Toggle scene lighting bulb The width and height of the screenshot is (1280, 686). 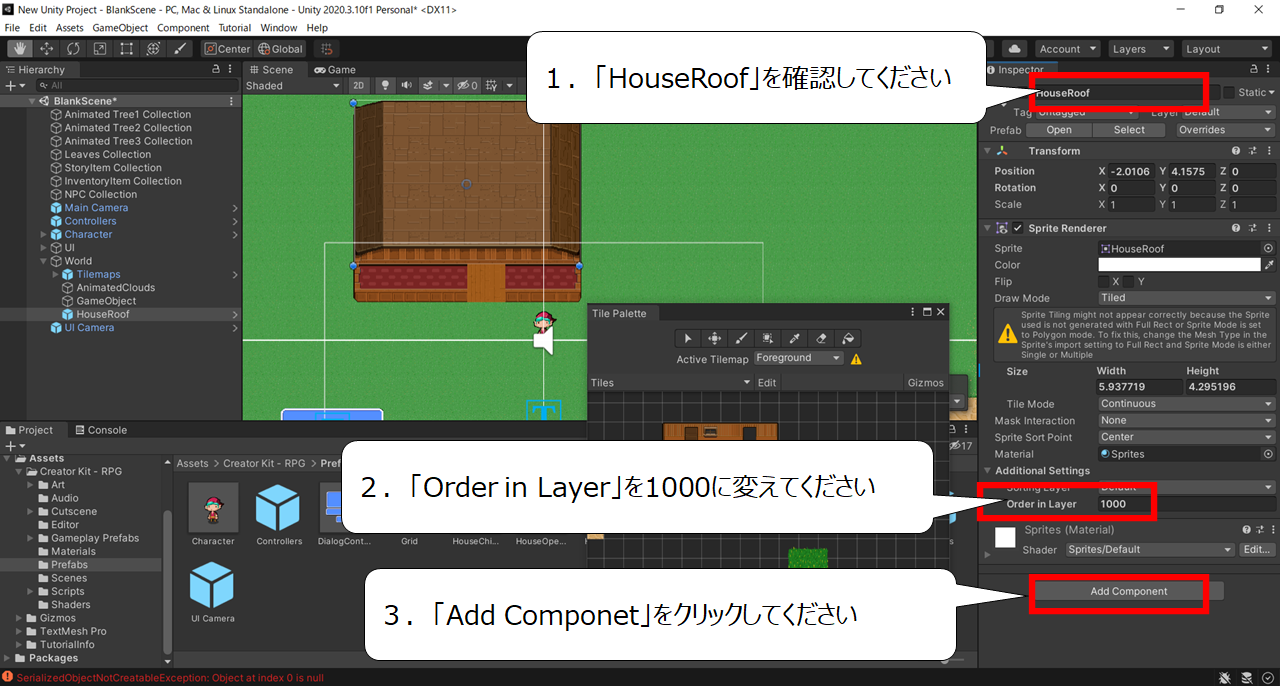pos(385,86)
